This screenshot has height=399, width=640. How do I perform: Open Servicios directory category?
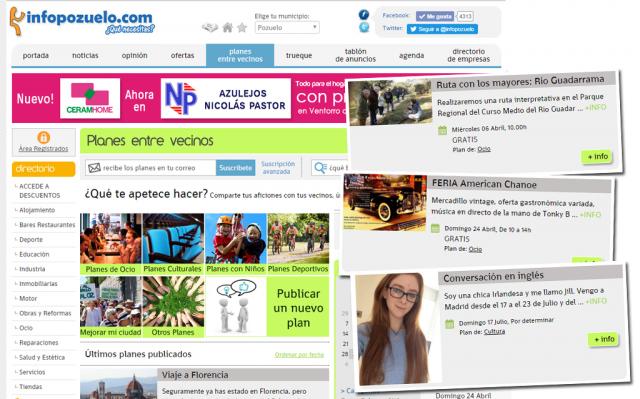[x=32, y=372]
